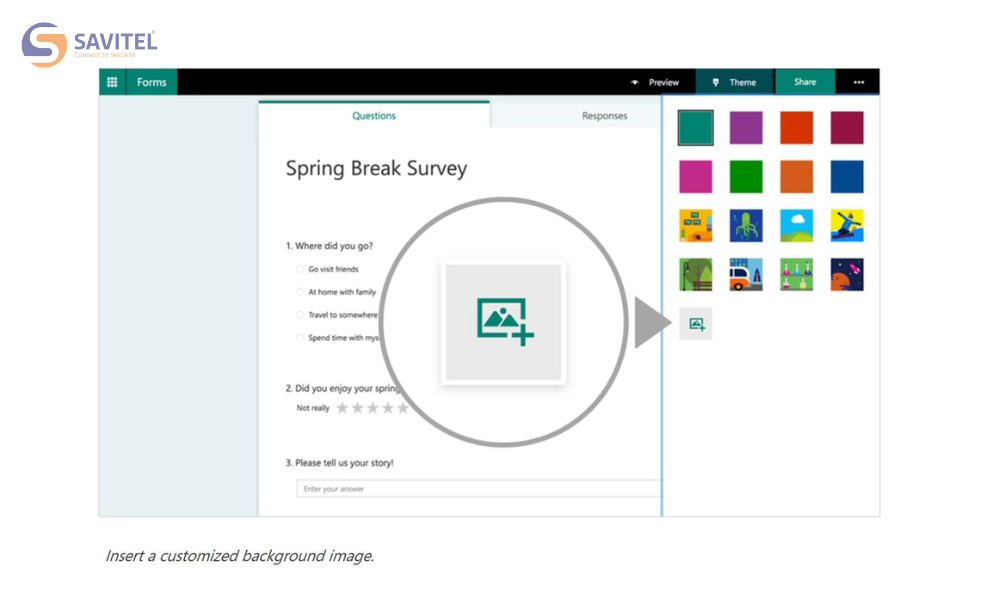
Task: Select the orange theme color swatch
Action: click(x=797, y=177)
